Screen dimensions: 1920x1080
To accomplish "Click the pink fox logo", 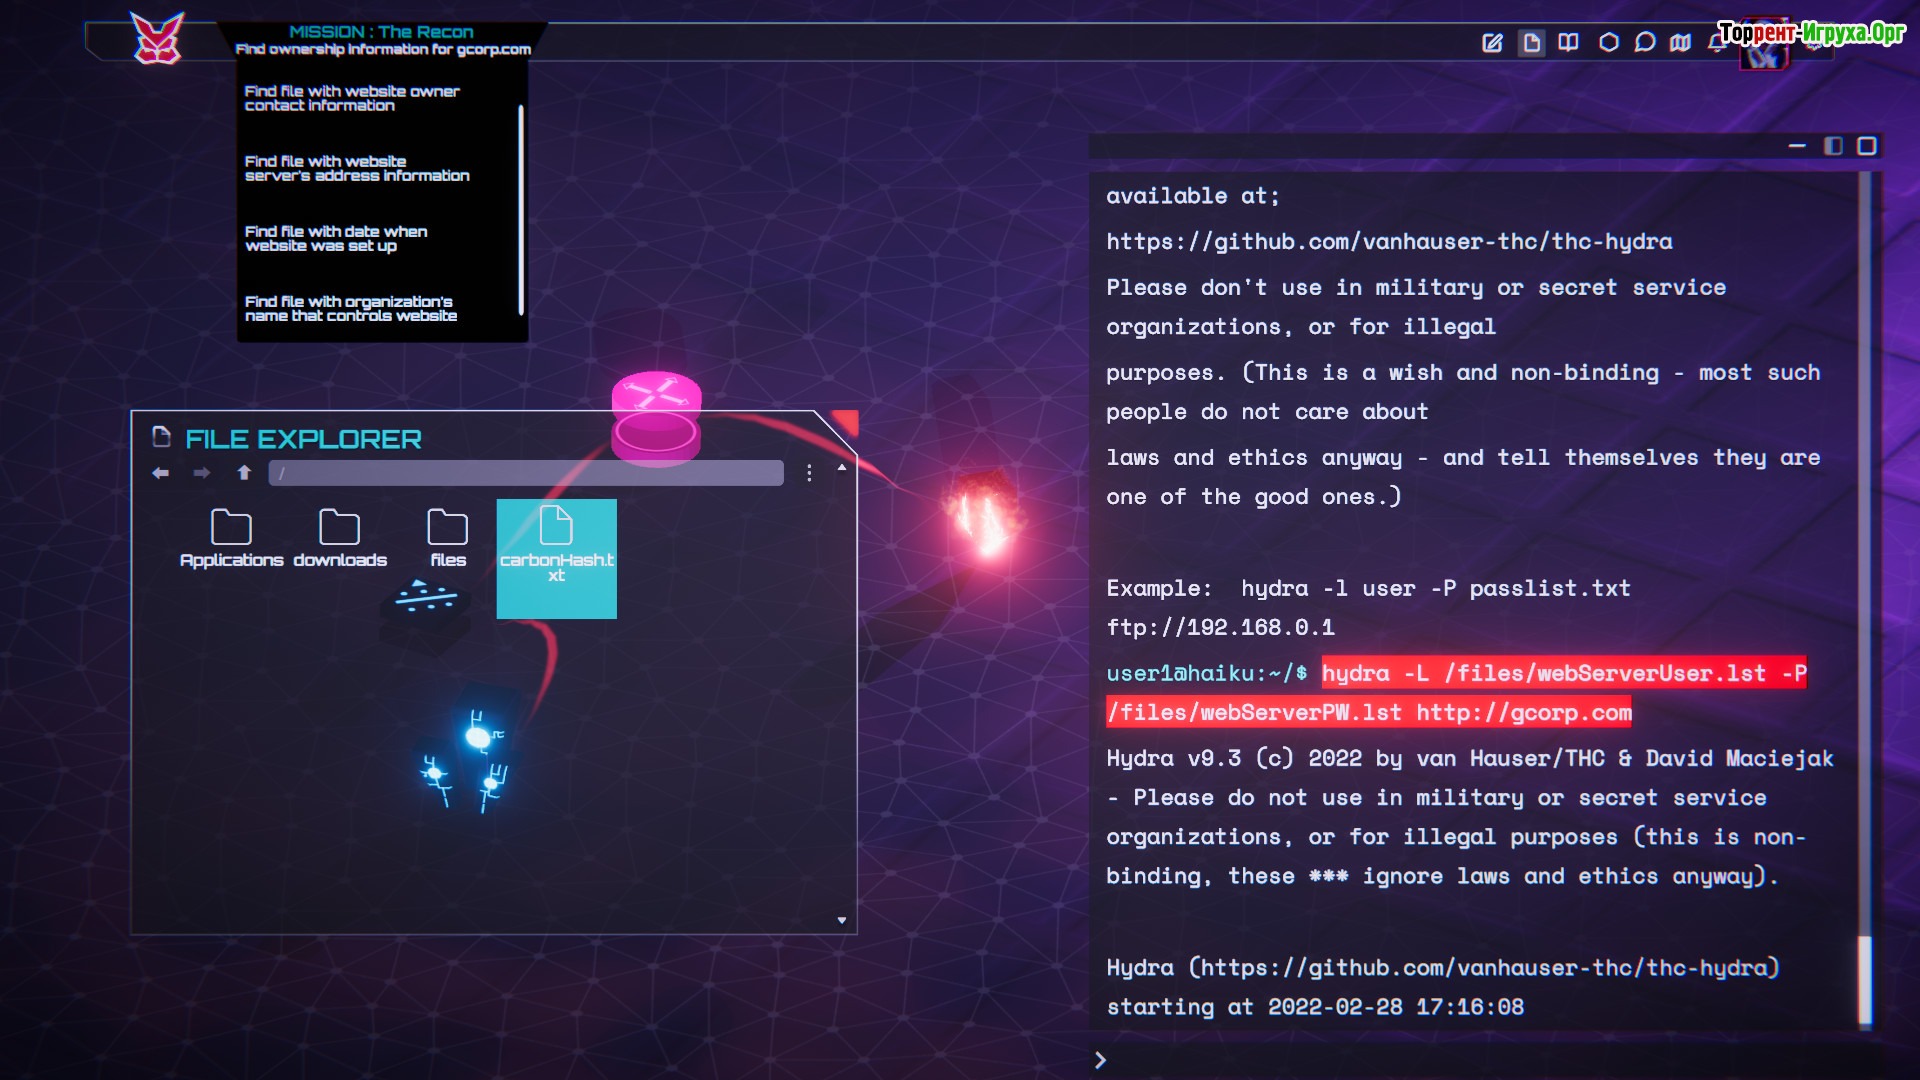I will pyautogui.click(x=158, y=39).
